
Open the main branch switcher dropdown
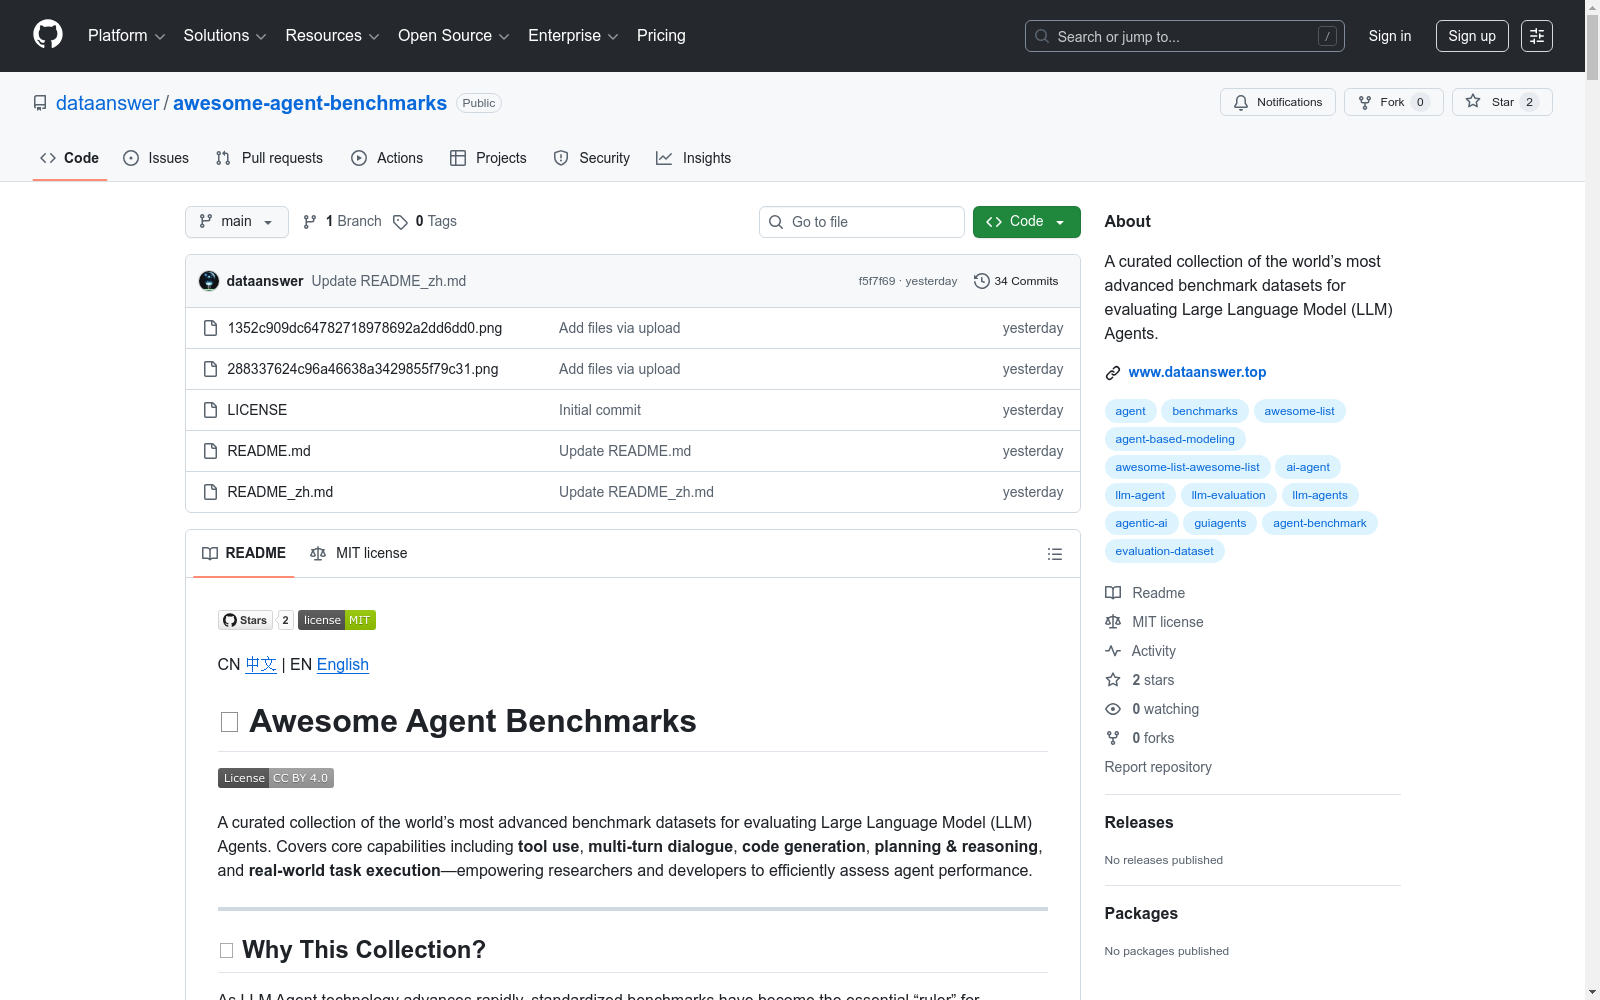[x=237, y=222]
